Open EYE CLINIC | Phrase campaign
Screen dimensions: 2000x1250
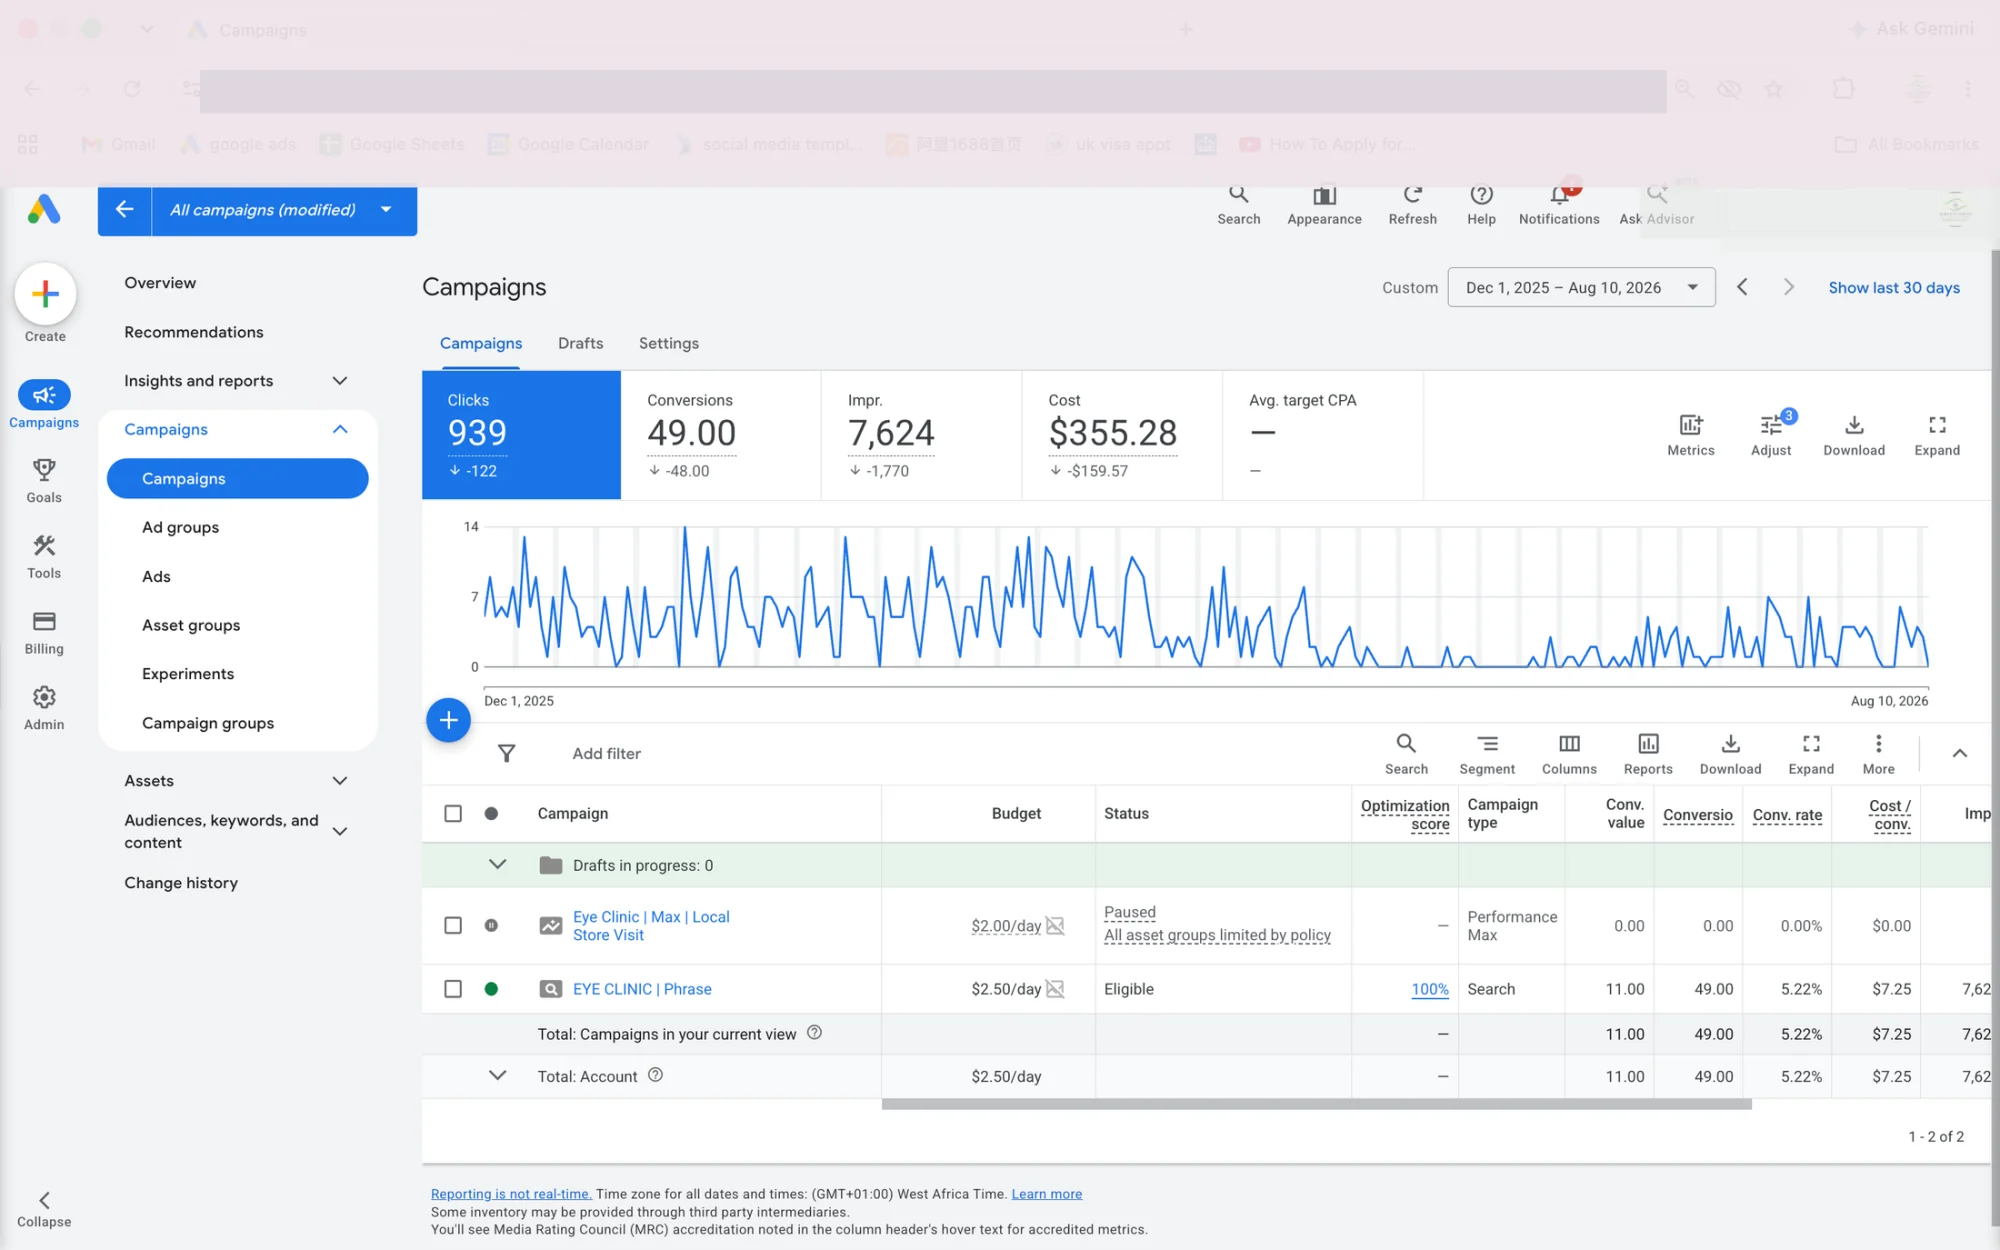point(642,989)
